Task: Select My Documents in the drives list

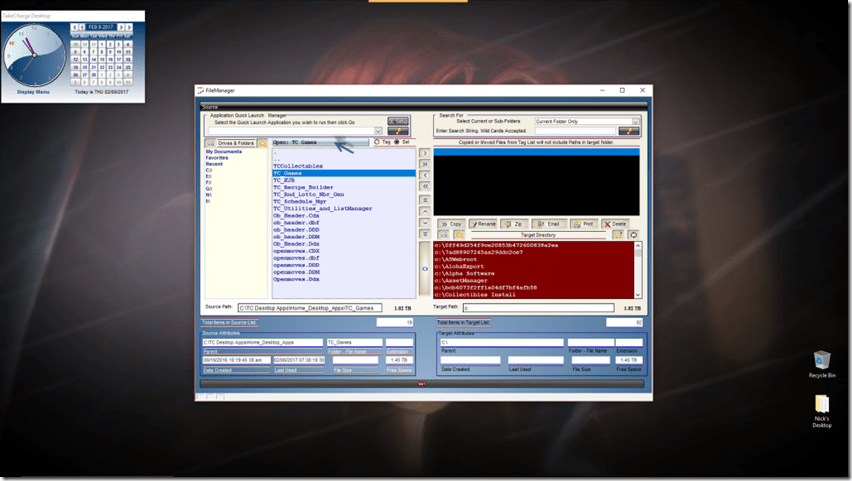Action: [x=224, y=152]
